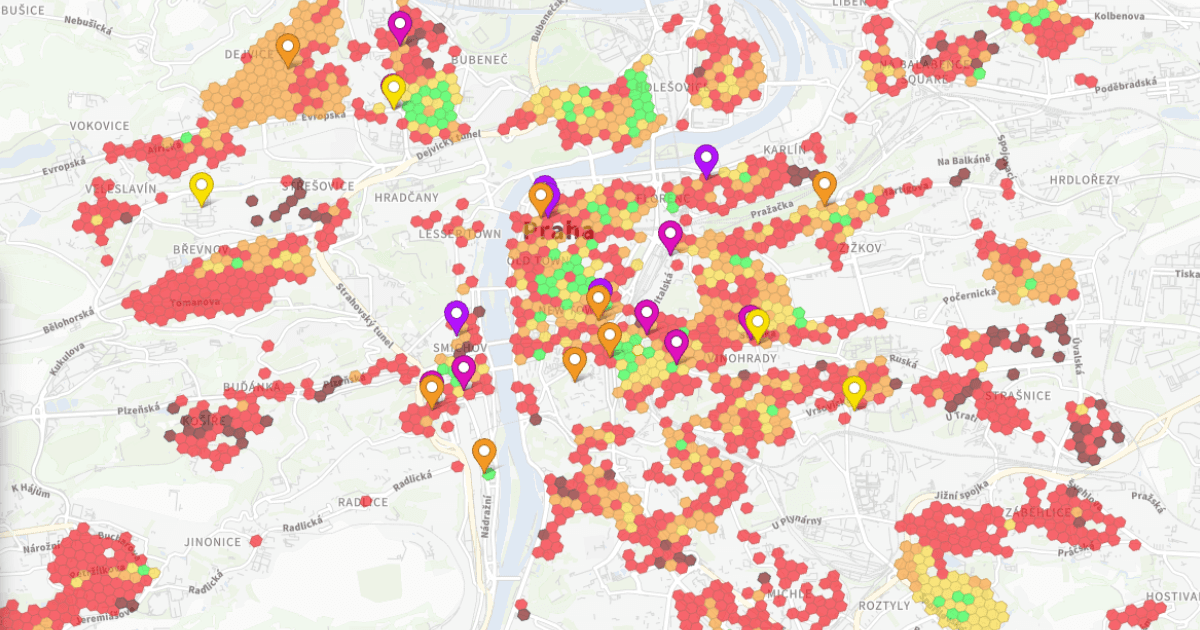Click the Vinohrady district label
Viewport: 1200px width, 630px height.
coord(744,359)
